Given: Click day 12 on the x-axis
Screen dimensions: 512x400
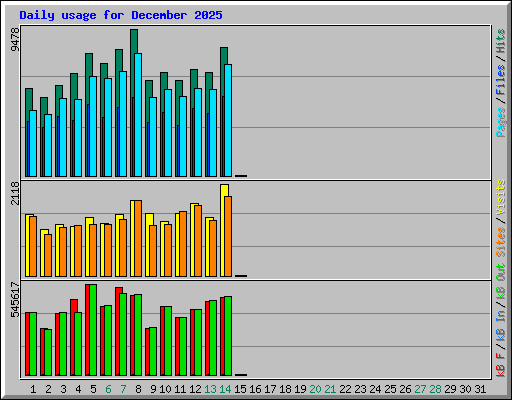Looking at the screenshot, I should [195, 389].
